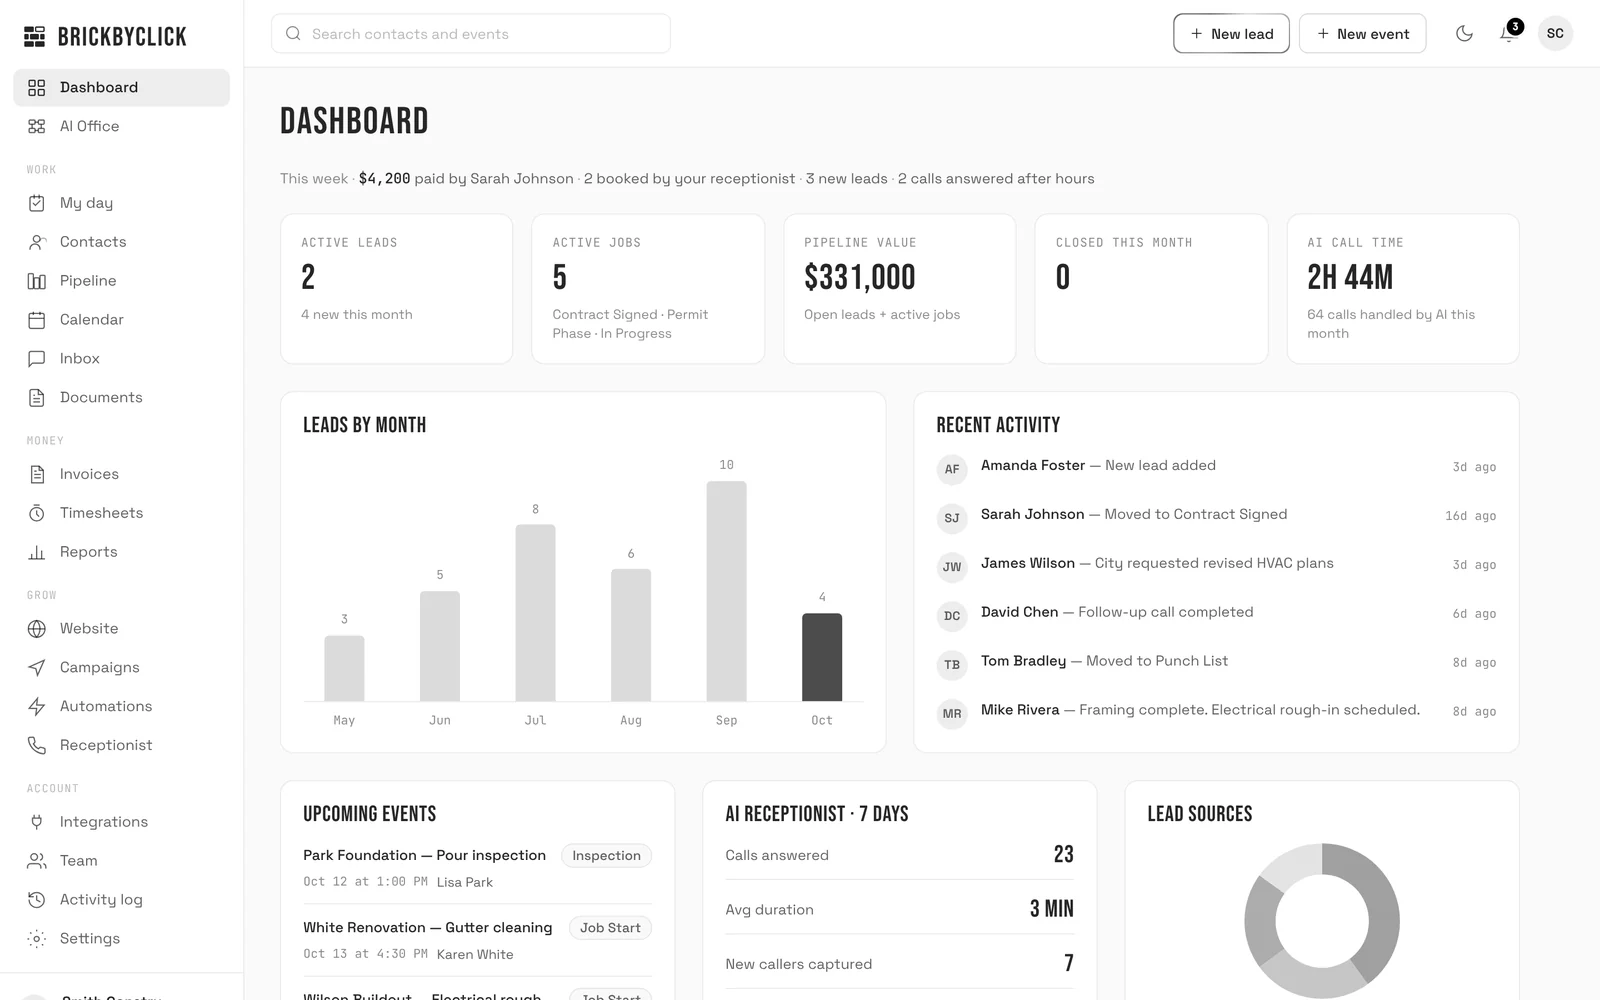
Task: Click the Active Leads stat card
Action: [396, 289]
